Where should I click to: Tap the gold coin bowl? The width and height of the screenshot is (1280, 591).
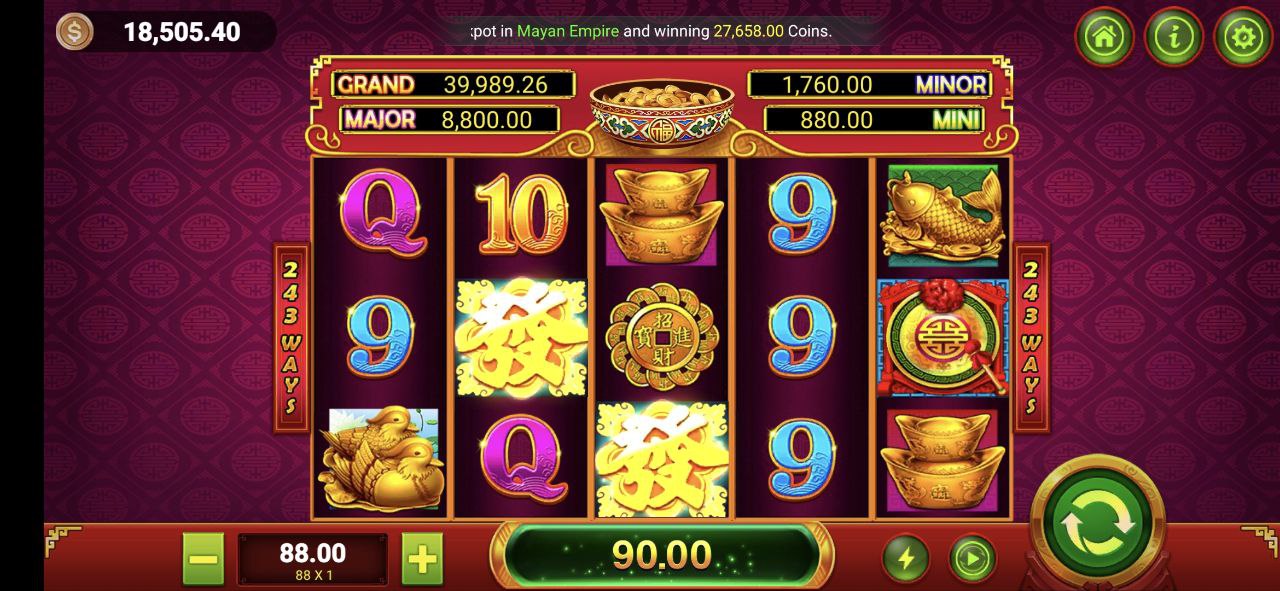pos(661,115)
